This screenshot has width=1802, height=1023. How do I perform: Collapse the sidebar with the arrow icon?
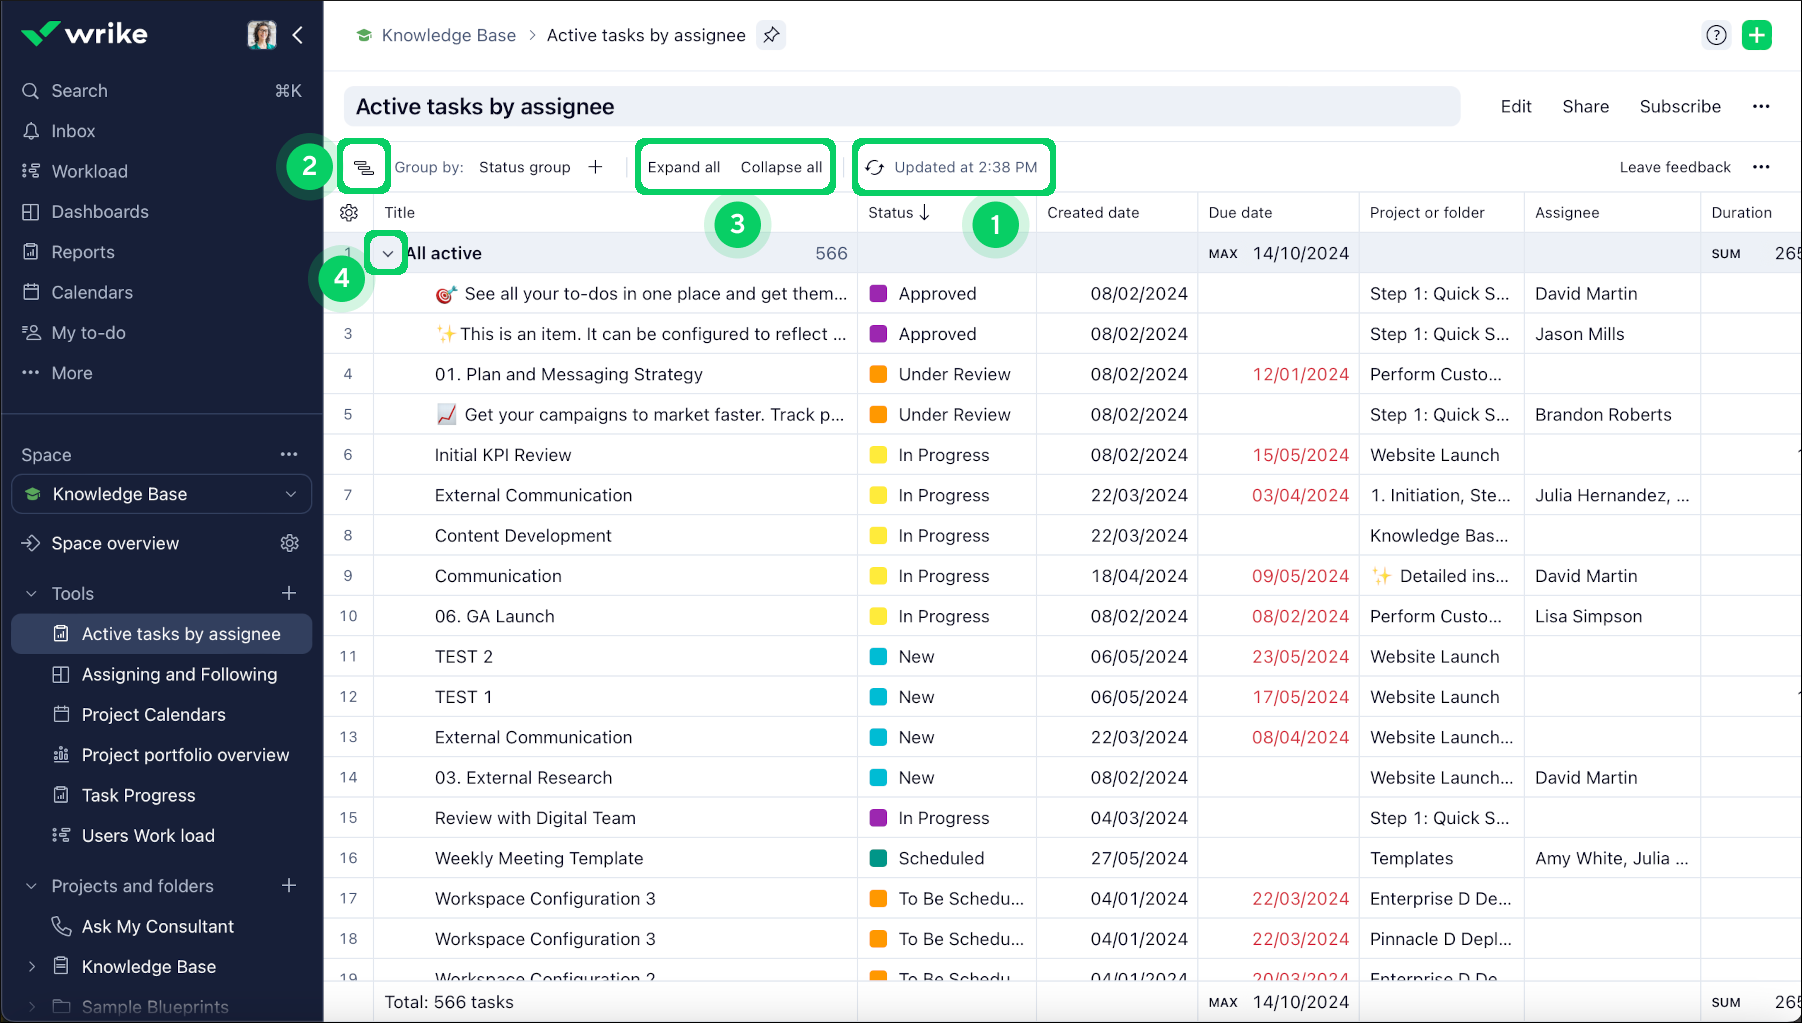coord(298,35)
